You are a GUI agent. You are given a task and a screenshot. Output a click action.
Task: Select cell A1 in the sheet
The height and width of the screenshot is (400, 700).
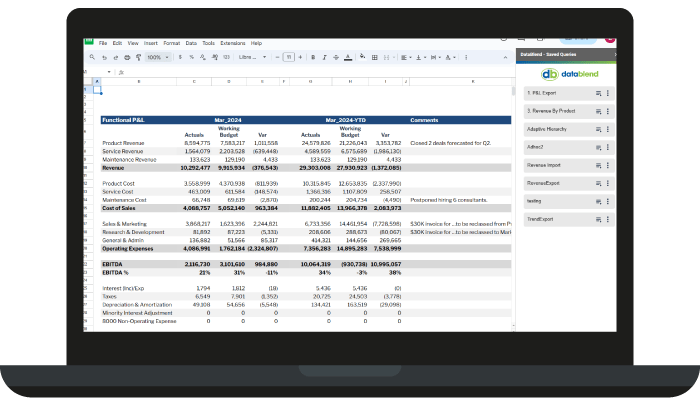click(x=97, y=90)
